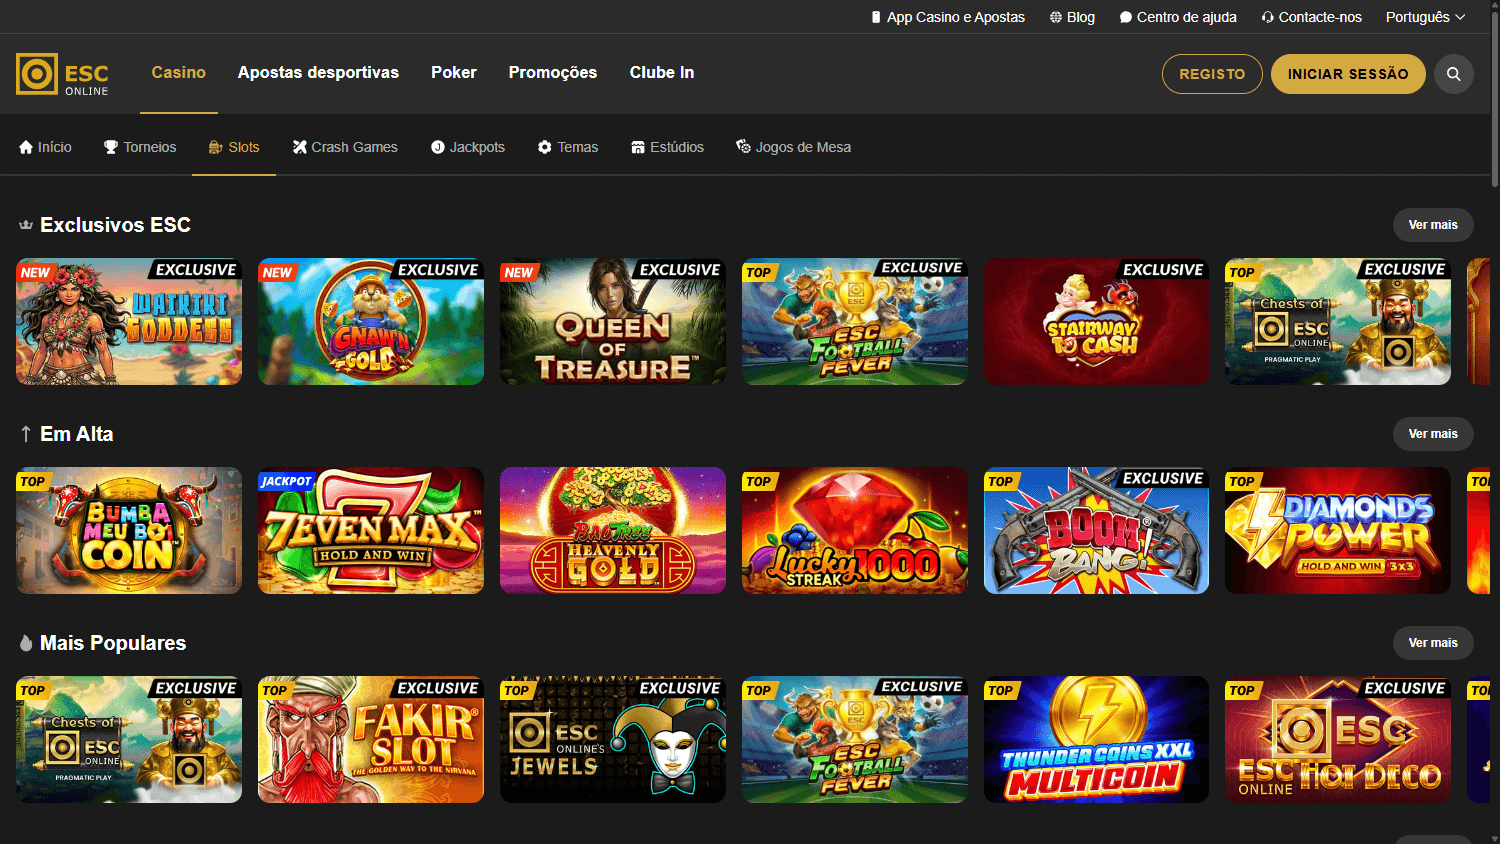Image resolution: width=1500 pixels, height=844 pixels.
Task: Click the store icon beside Estúdios
Action: [x=638, y=147]
